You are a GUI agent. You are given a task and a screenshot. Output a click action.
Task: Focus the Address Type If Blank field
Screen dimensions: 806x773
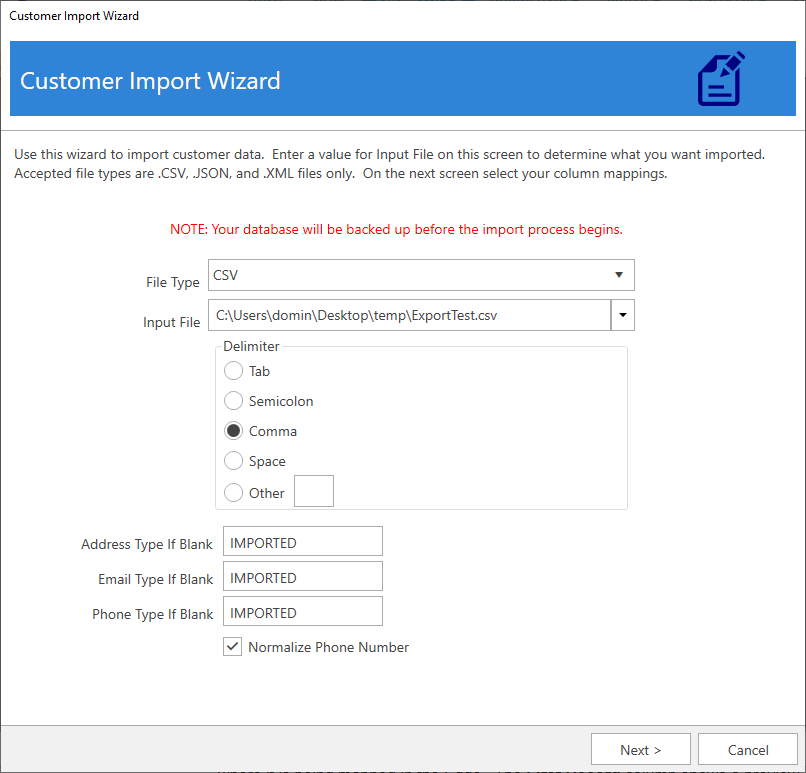pyautogui.click(x=302, y=542)
